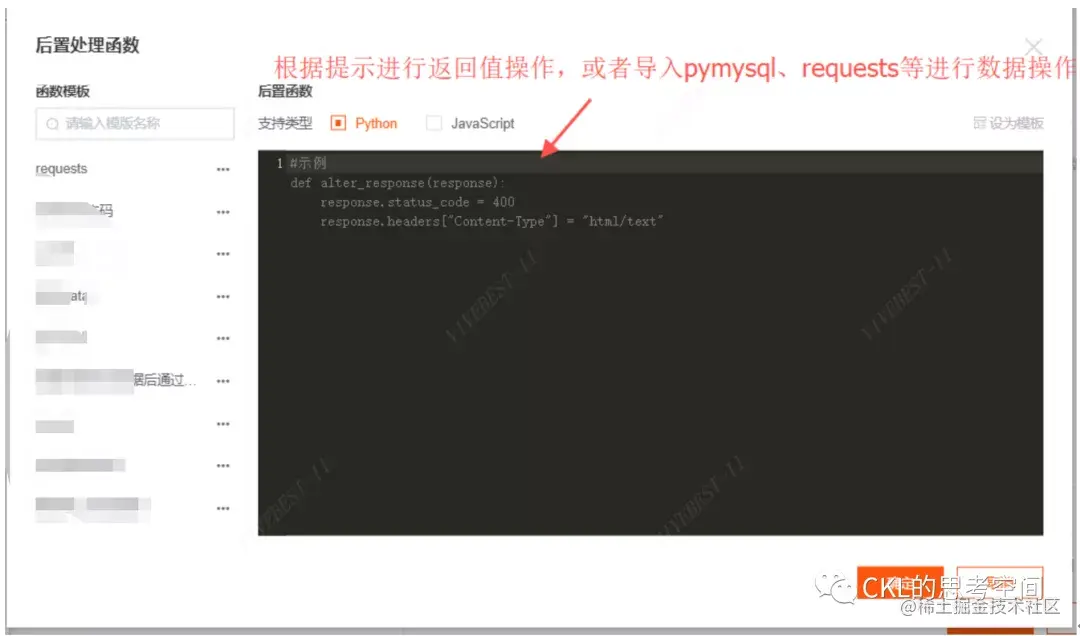Click the search magnifier icon in template search
This screenshot has height=636, width=1080.
(52, 124)
